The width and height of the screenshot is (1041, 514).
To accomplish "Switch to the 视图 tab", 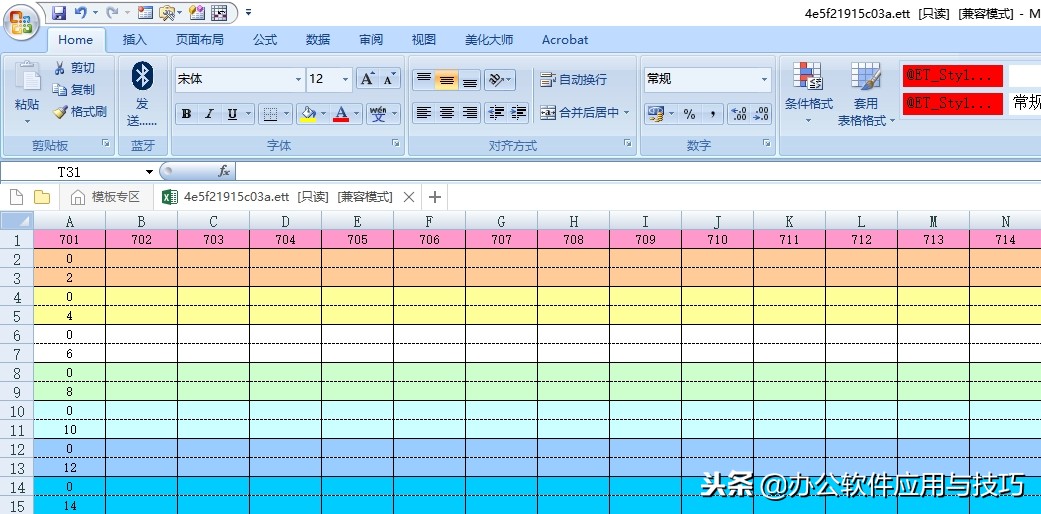I will click(424, 40).
